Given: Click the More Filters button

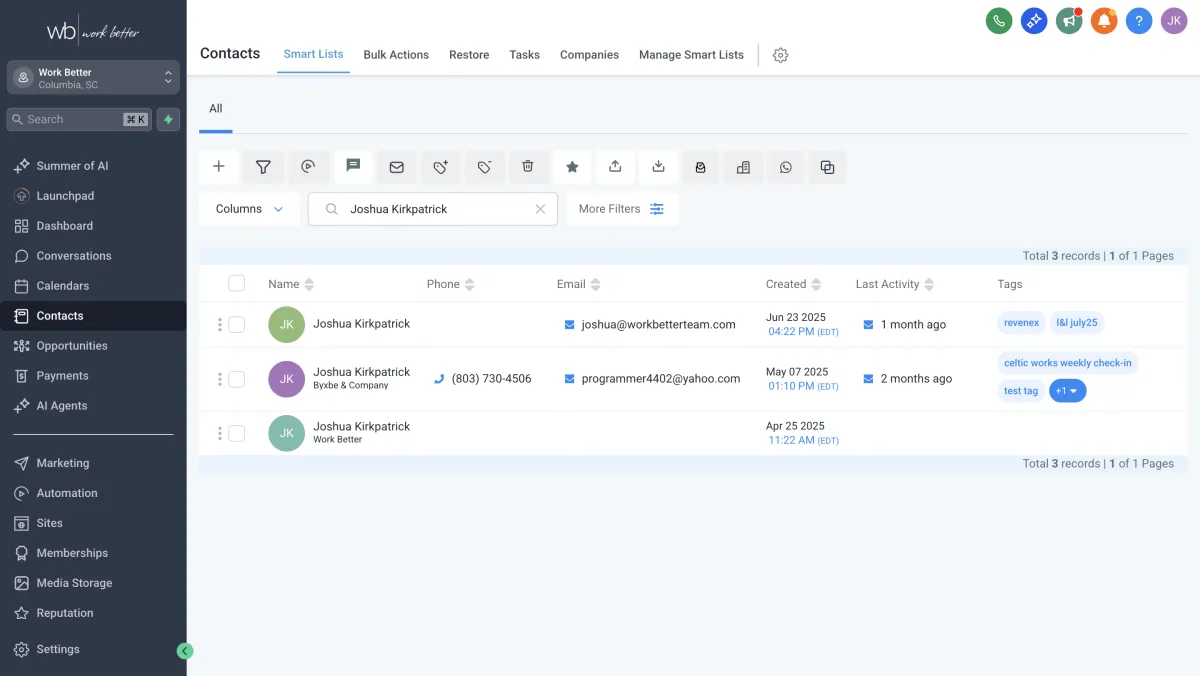Looking at the screenshot, I should [621, 209].
